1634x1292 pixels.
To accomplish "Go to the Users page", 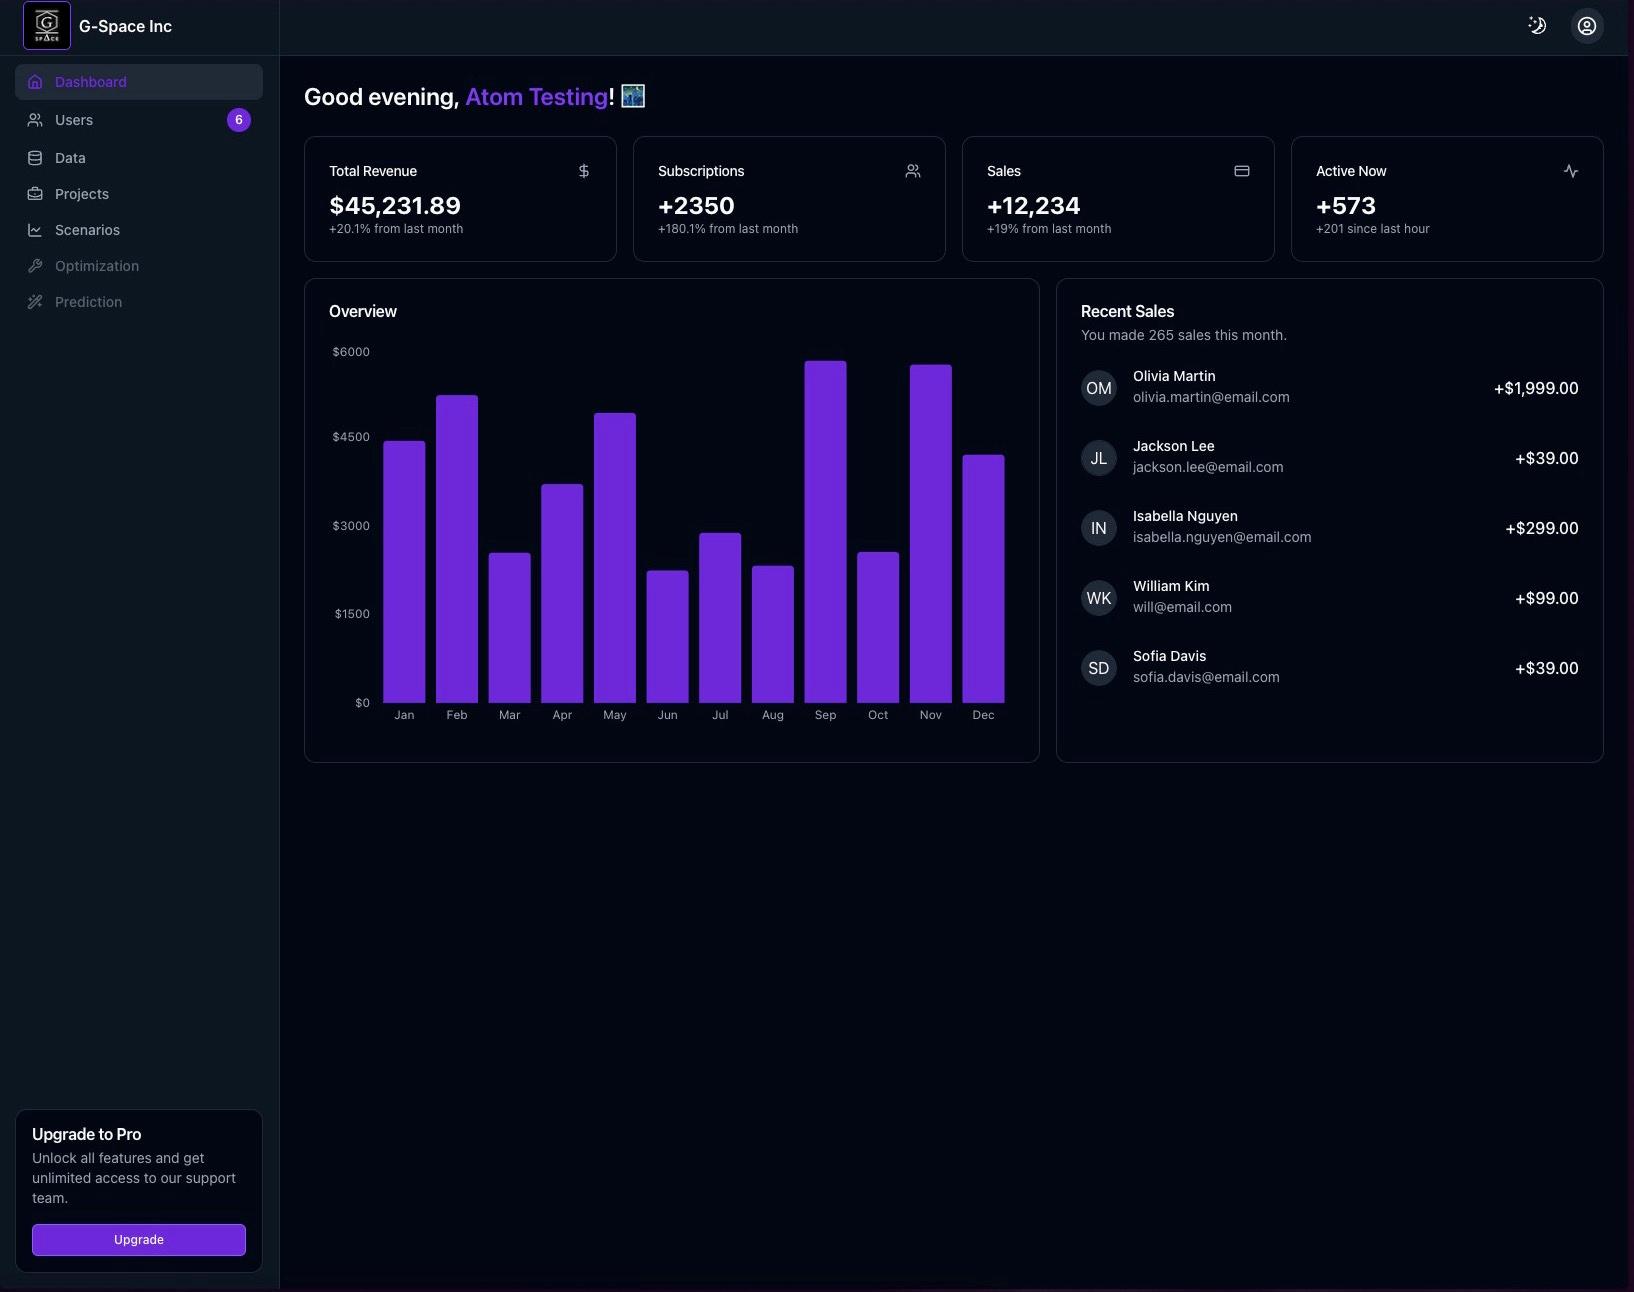I will pos(139,120).
